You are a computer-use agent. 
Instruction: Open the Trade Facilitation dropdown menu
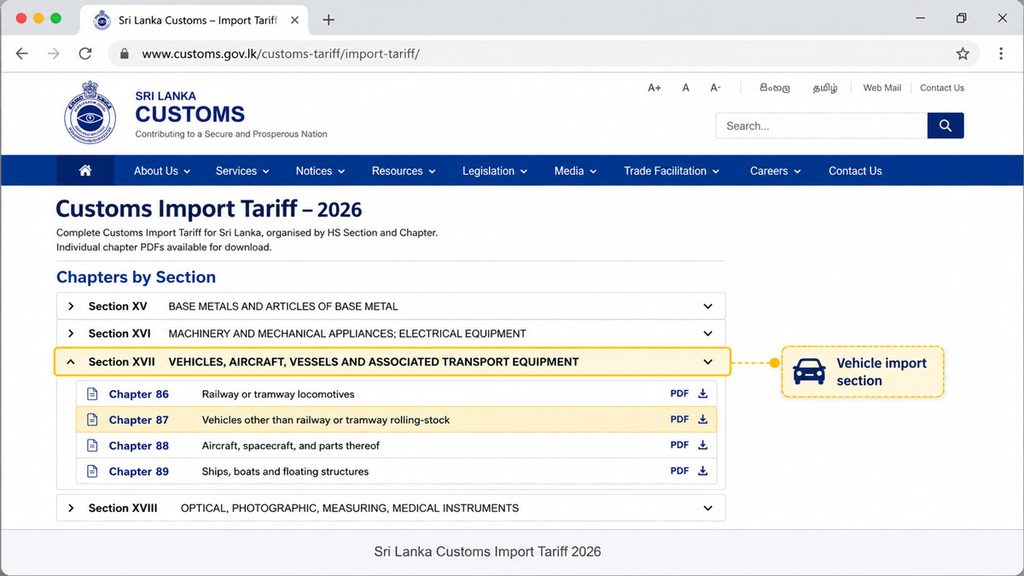coord(671,170)
